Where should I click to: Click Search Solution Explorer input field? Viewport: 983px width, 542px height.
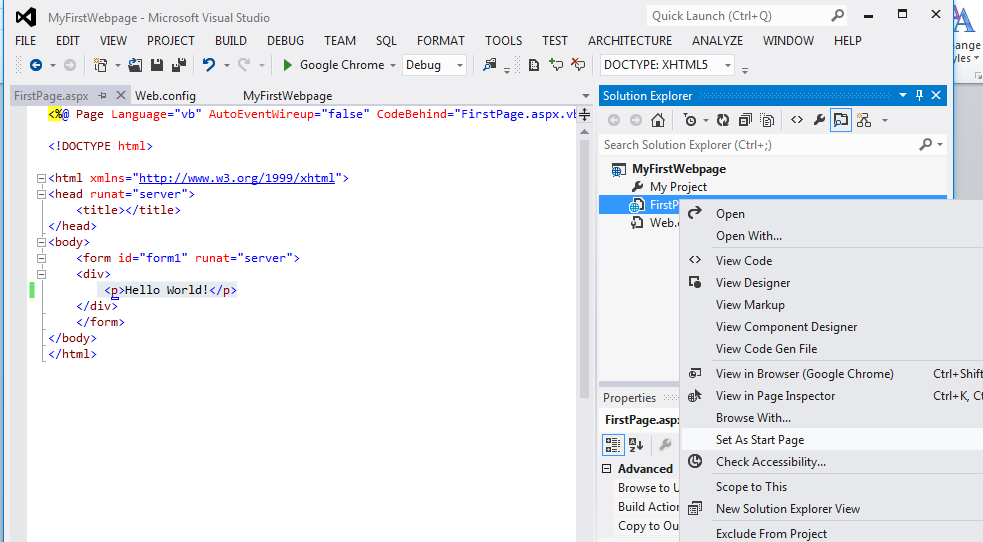759,145
